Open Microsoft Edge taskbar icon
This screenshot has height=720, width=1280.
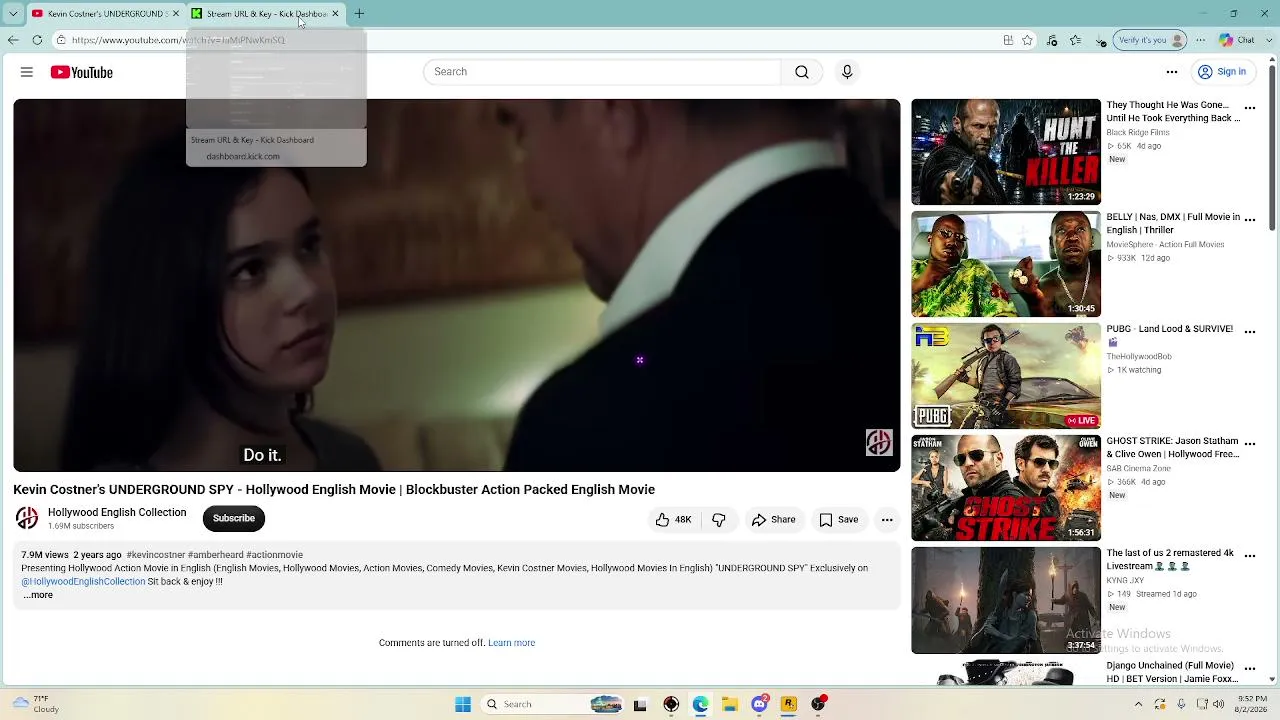click(701, 704)
